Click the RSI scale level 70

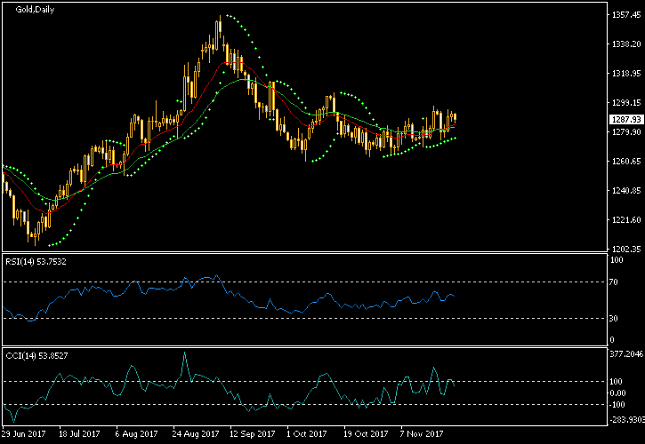tap(613, 282)
